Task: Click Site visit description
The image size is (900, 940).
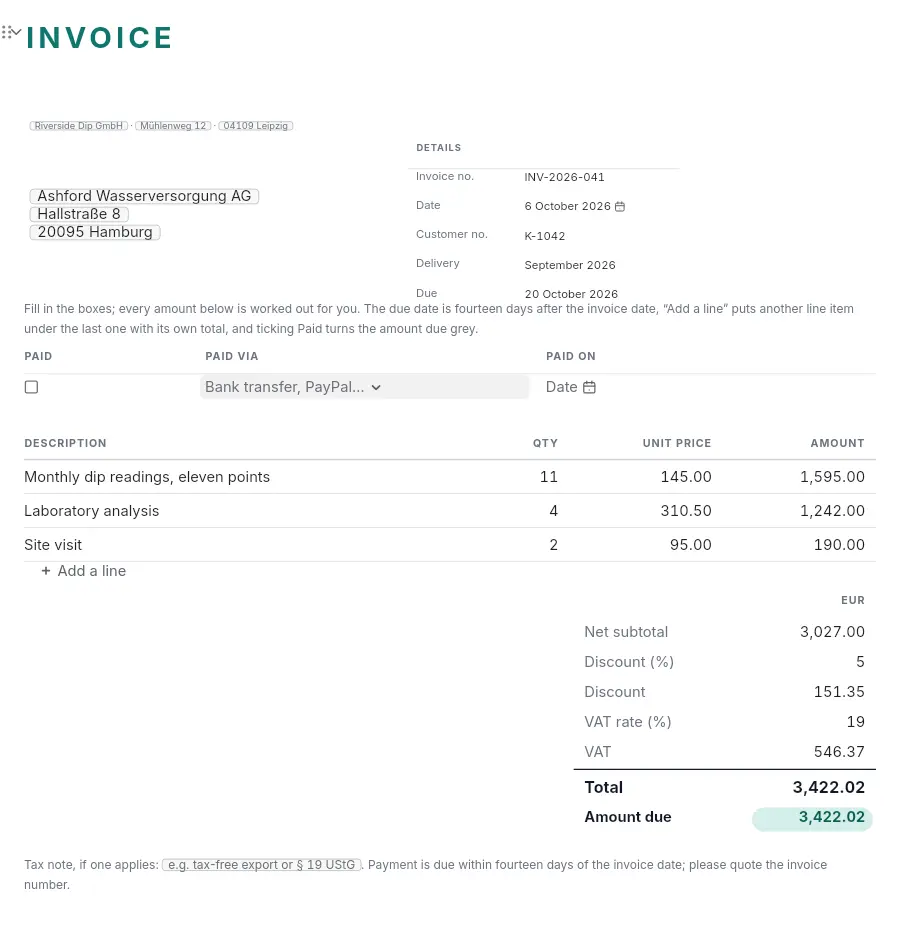Action: [x=53, y=546]
